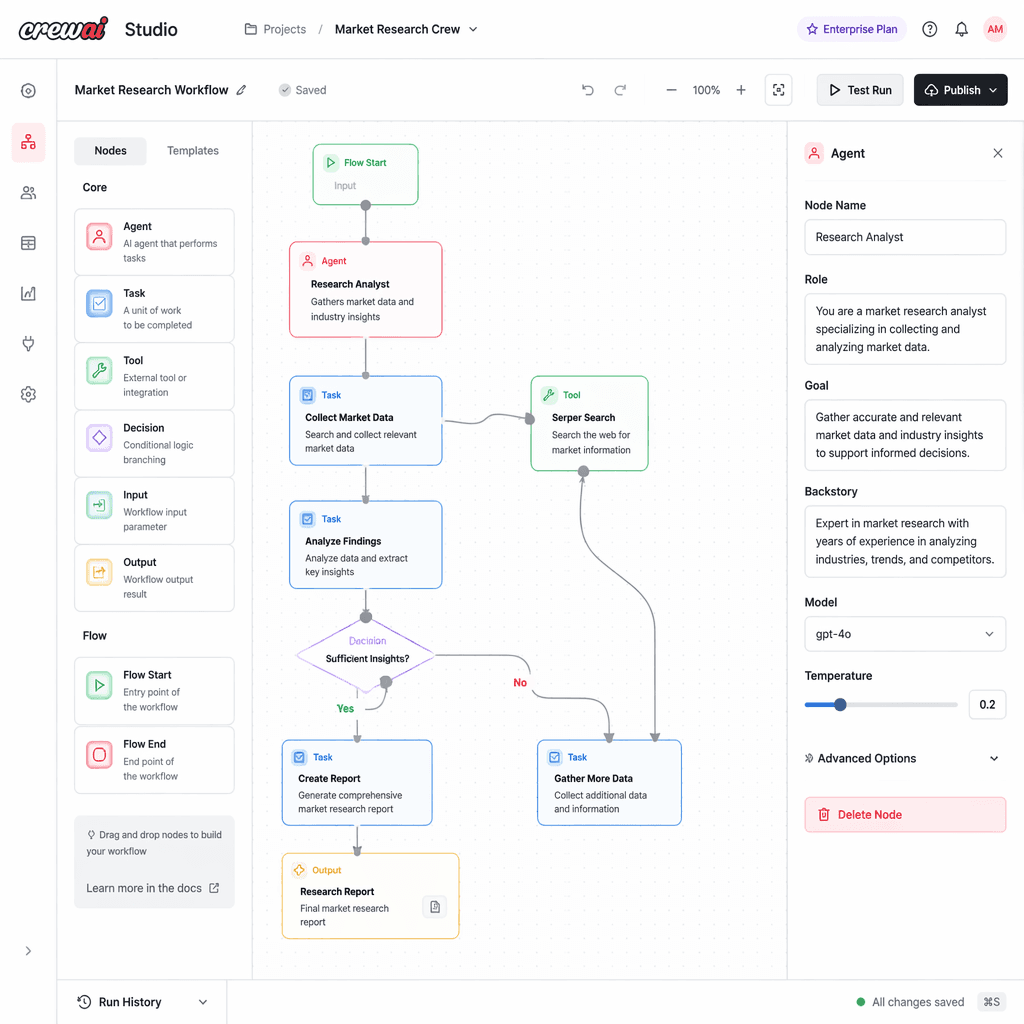The height and width of the screenshot is (1024, 1024).
Task: Click the undo arrow icon
Action: click(588, 89)
